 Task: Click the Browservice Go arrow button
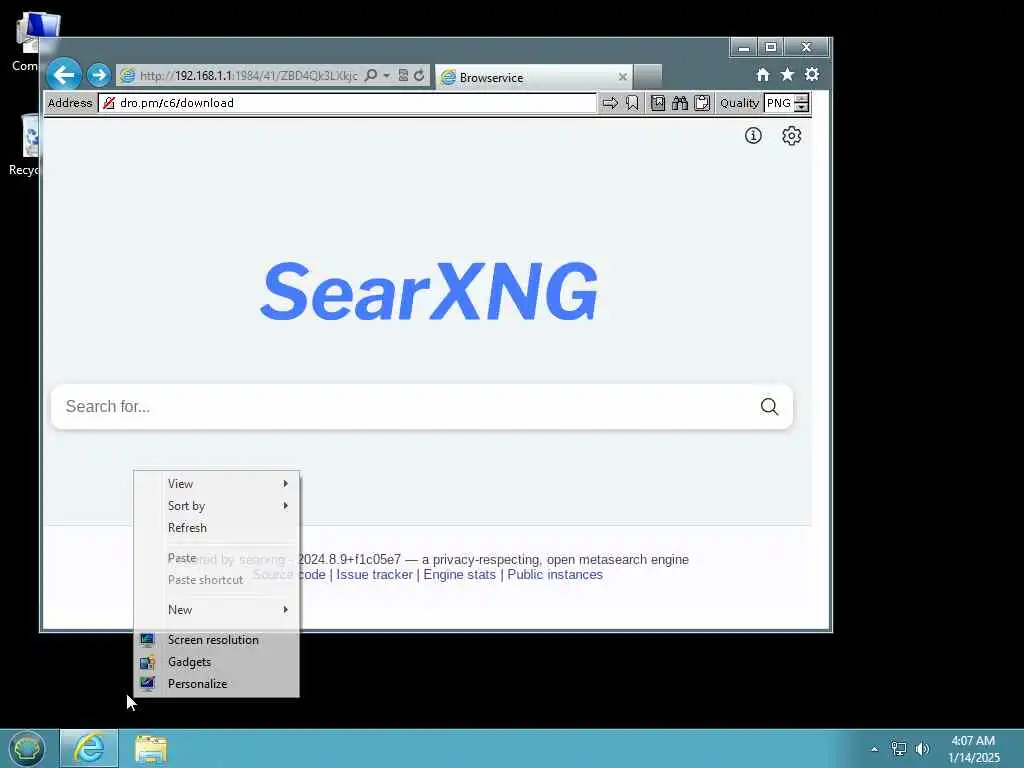(x=610, y=103)
